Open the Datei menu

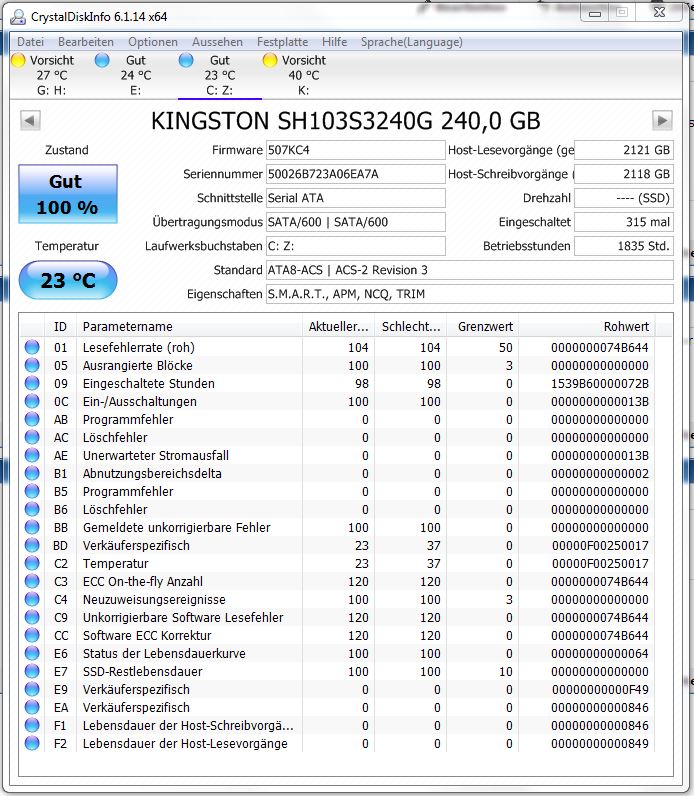[30, 42]
